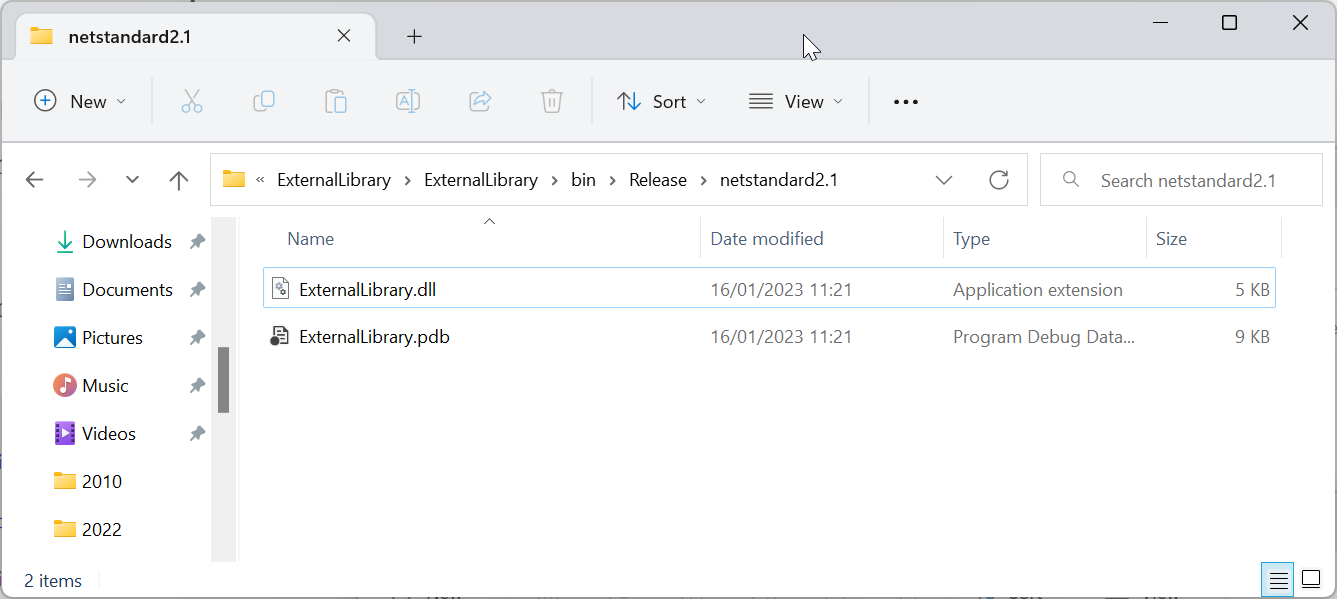Sort by Name column header
Viewport: 1337px width, 599px height.
(x=311, y=238)
